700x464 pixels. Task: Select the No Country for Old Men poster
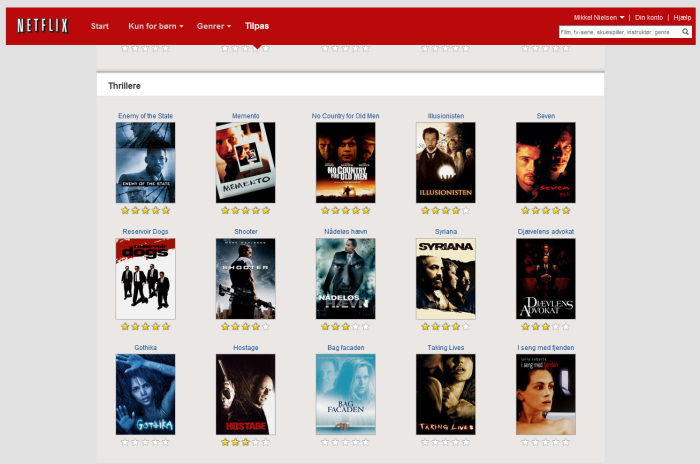[x=346, y=163]
